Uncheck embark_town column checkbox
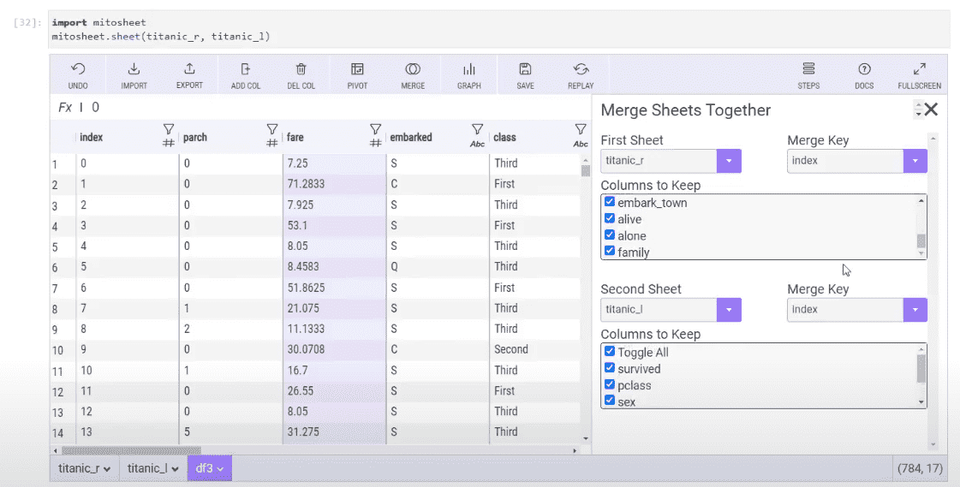Image resolution: width=960 pixels, height=487 pixels. point(609,202)
